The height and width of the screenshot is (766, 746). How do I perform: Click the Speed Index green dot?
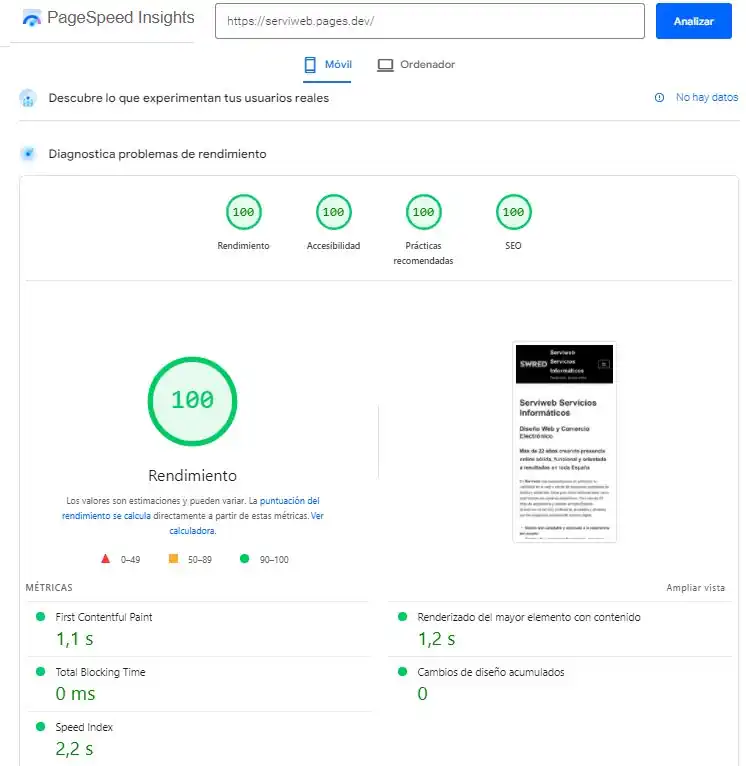point(41,726)
